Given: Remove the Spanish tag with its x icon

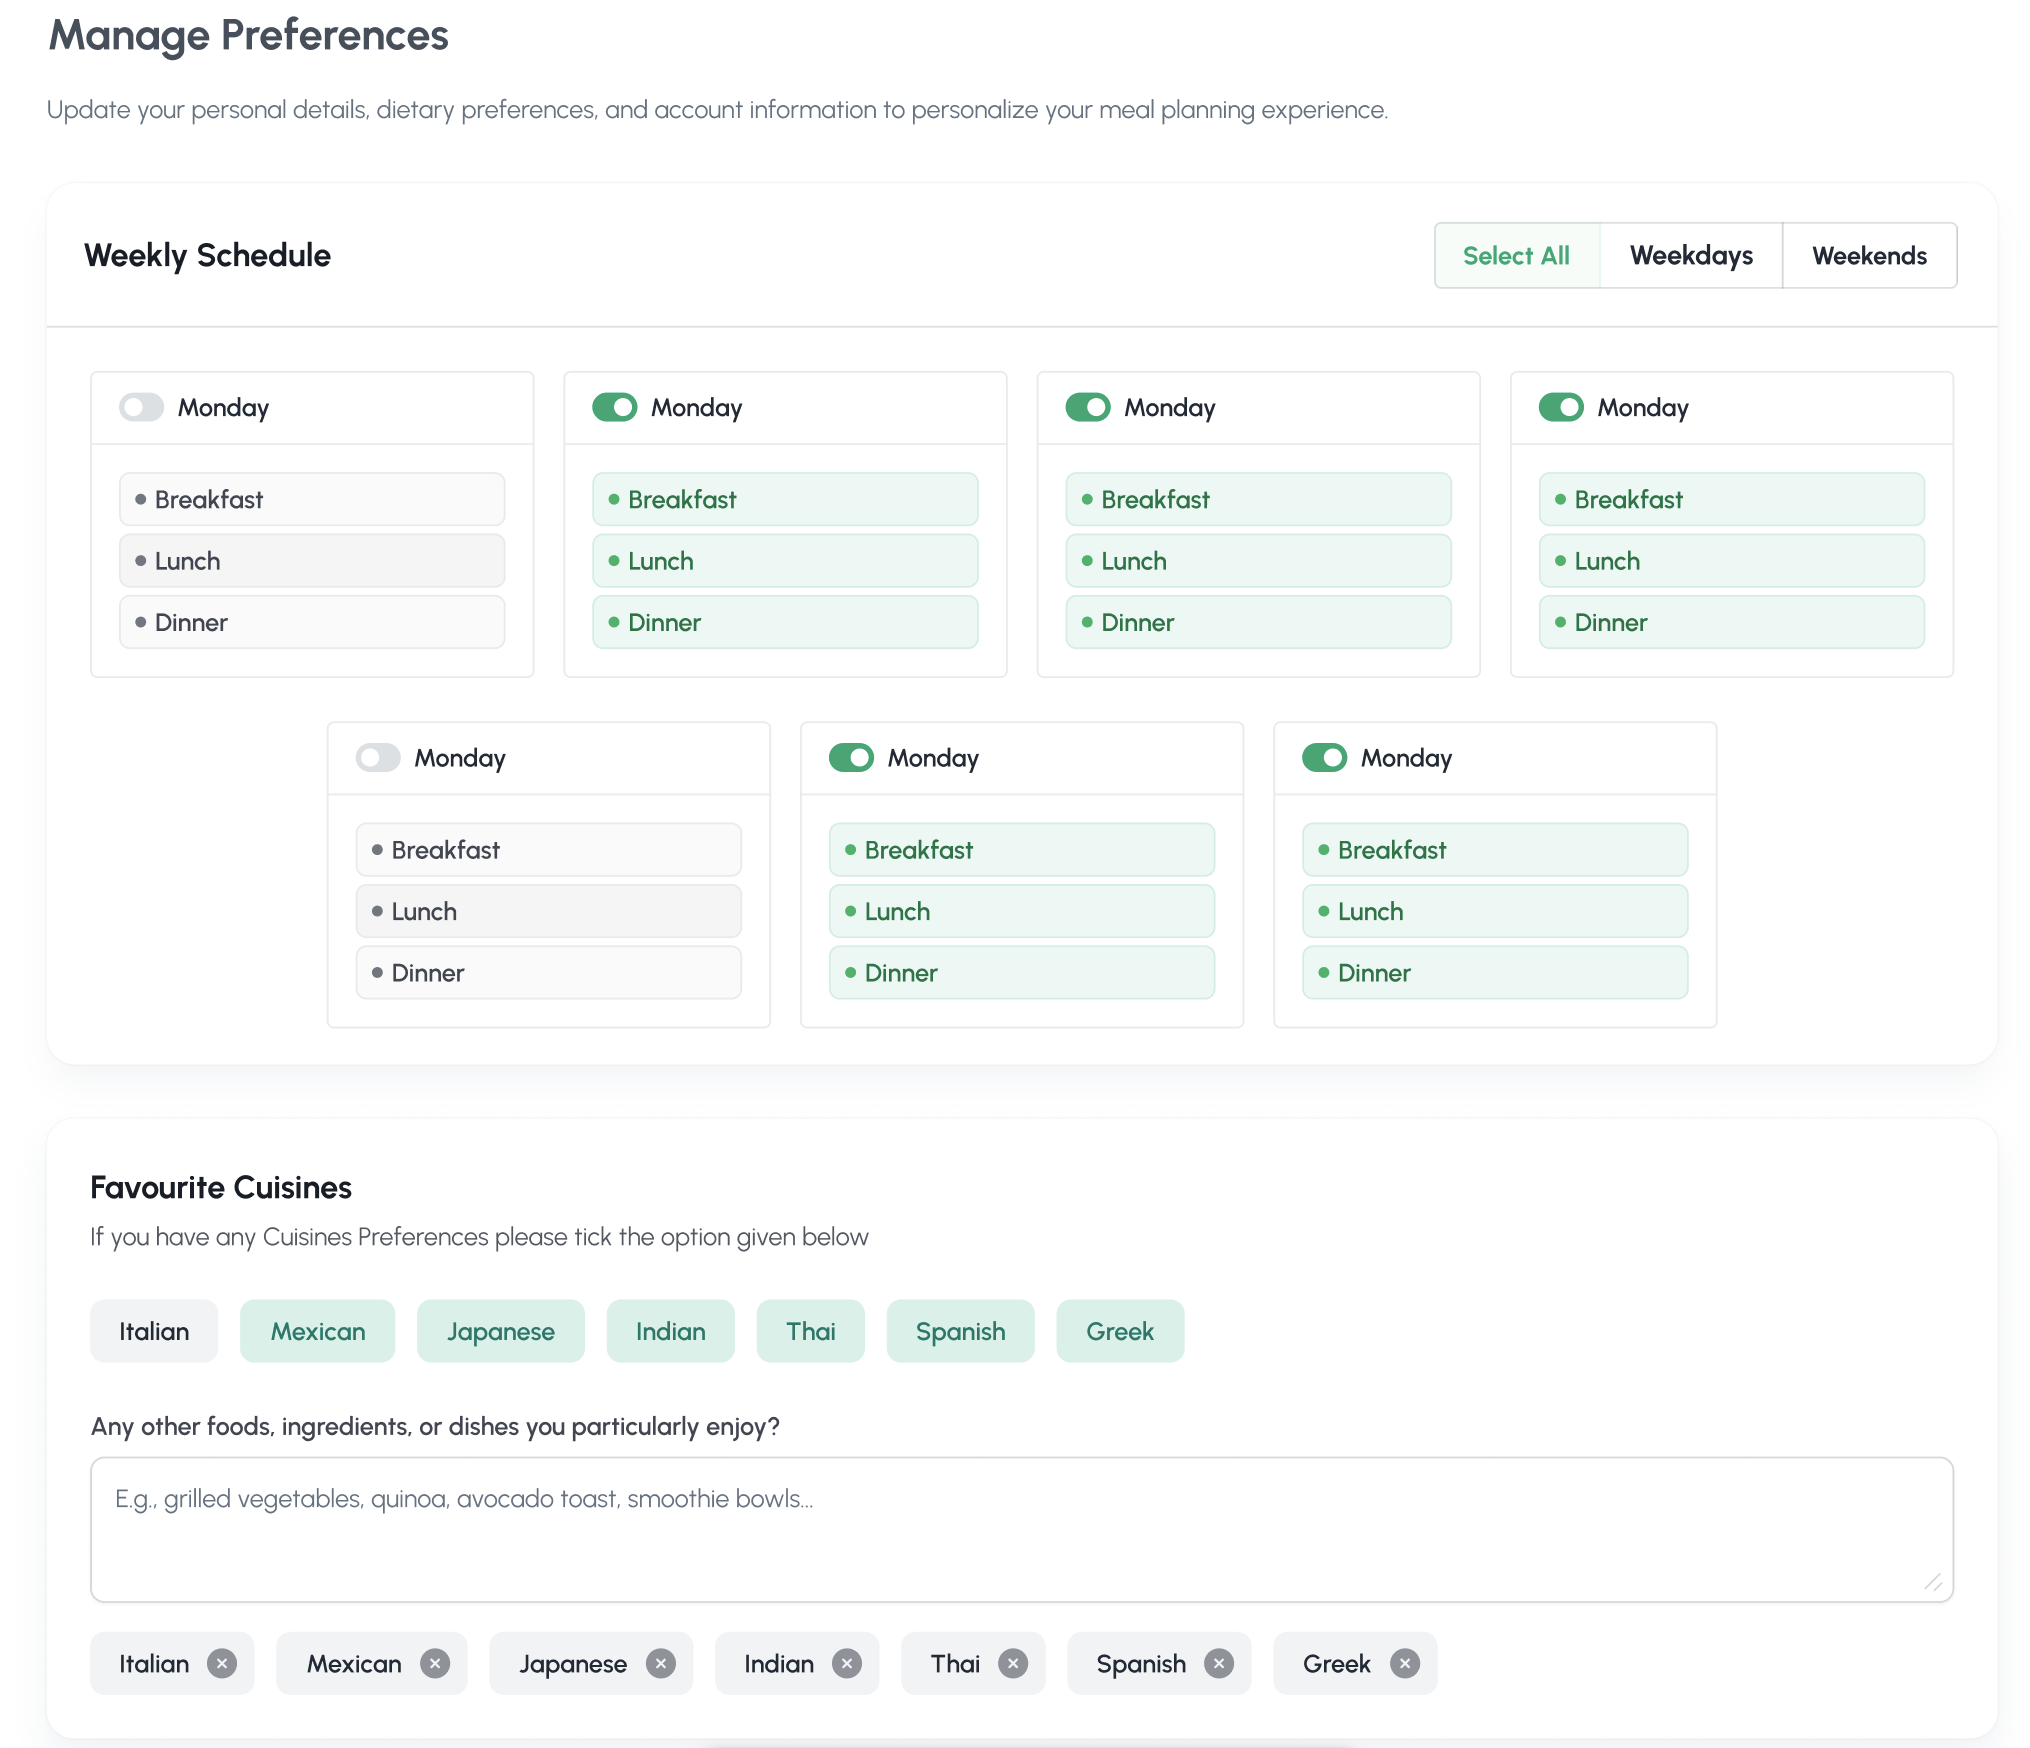Looking at the screenshot, I should click(x=1219, y=1663).
